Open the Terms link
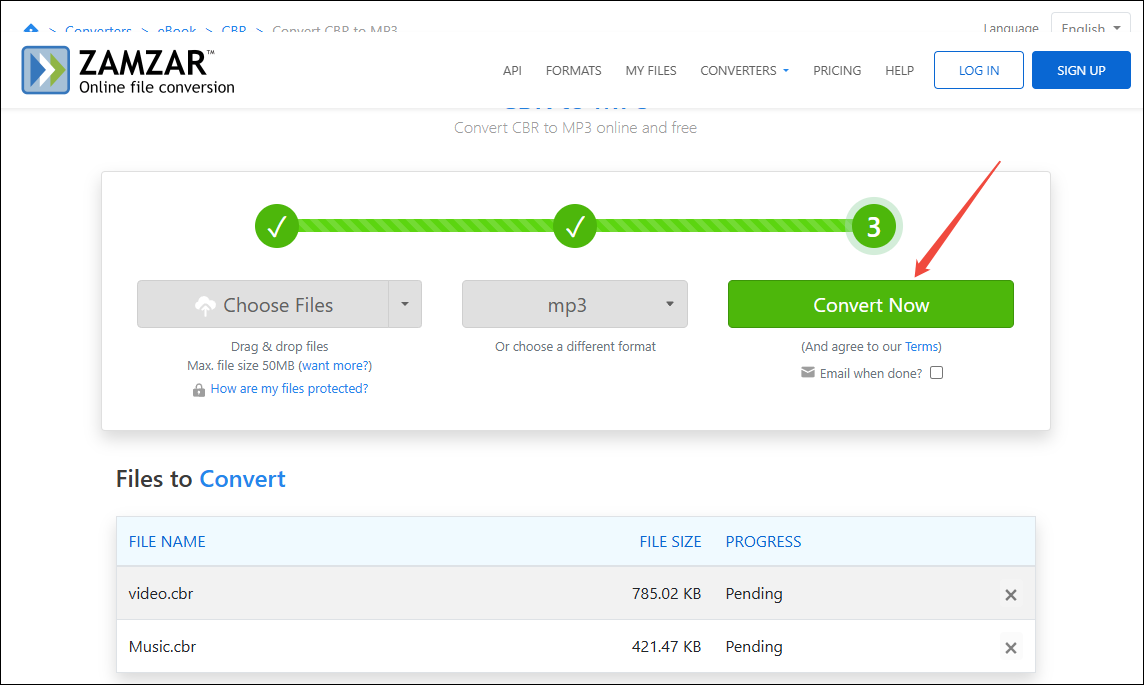Screen dimensions: 1144x685 pos(921,347)
